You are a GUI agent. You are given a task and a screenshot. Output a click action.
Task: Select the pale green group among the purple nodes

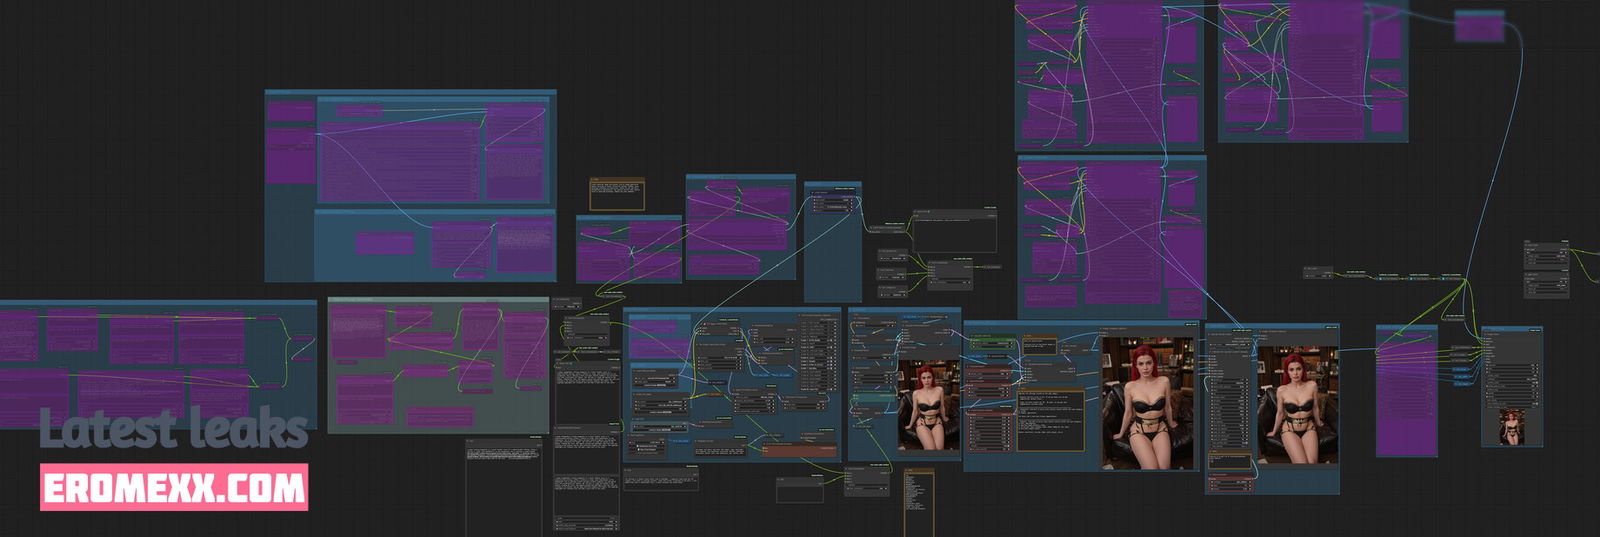[438, 365]
